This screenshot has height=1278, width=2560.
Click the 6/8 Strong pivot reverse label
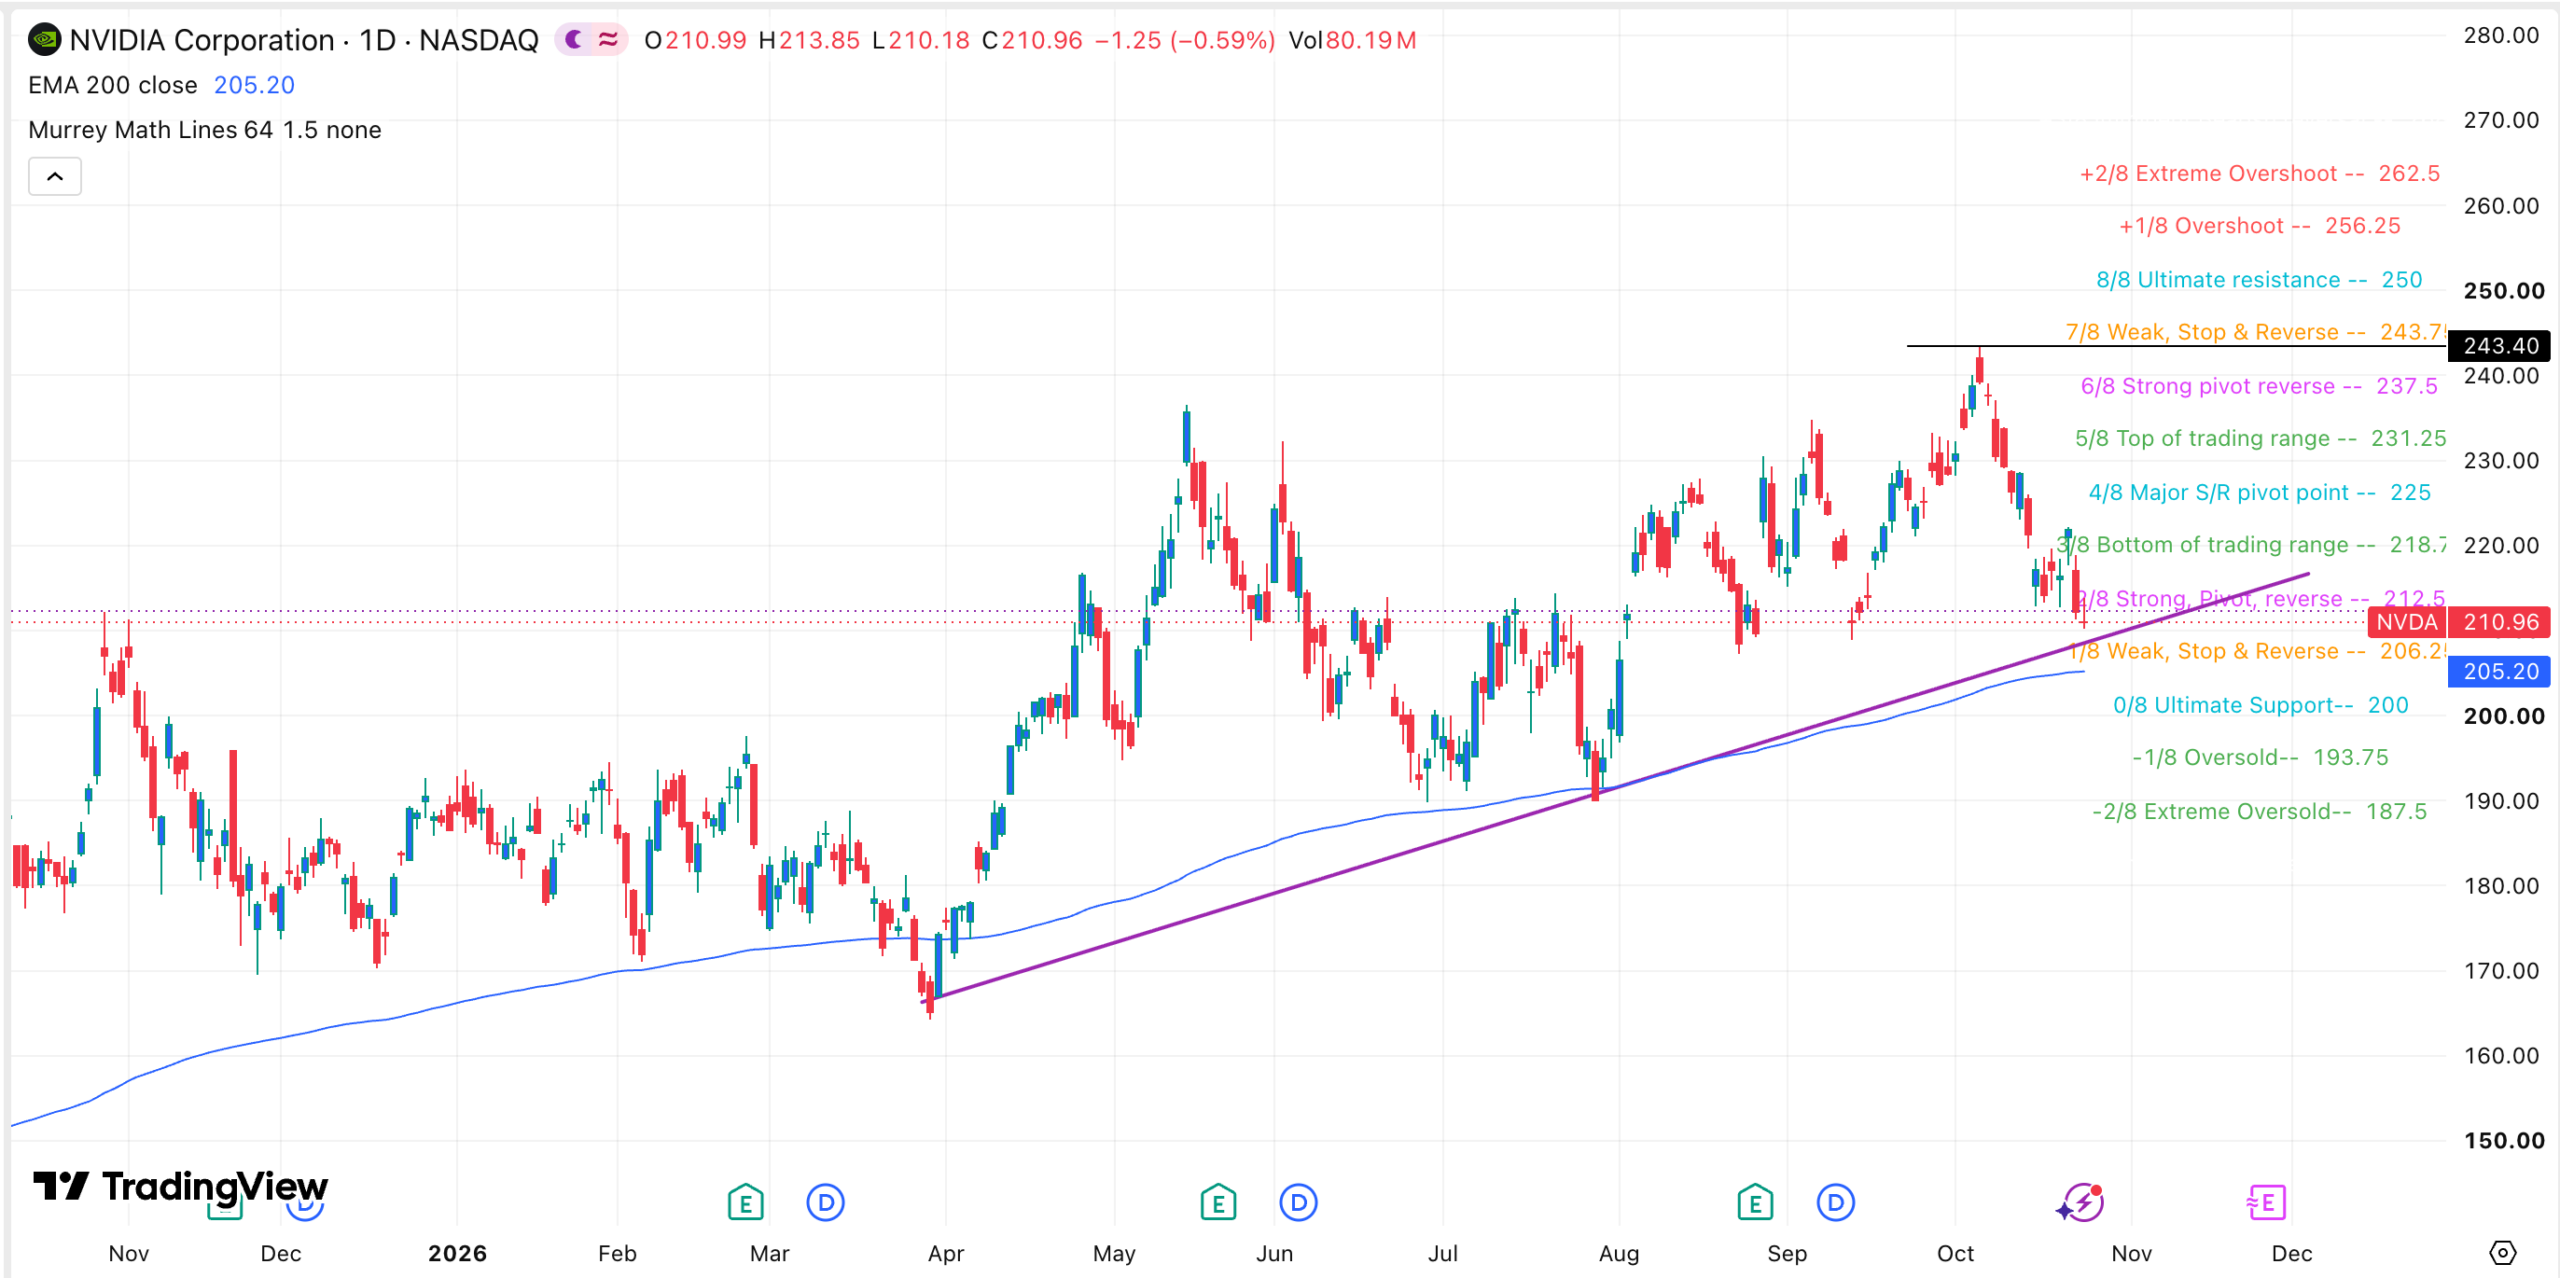(x=2259, y=386)
